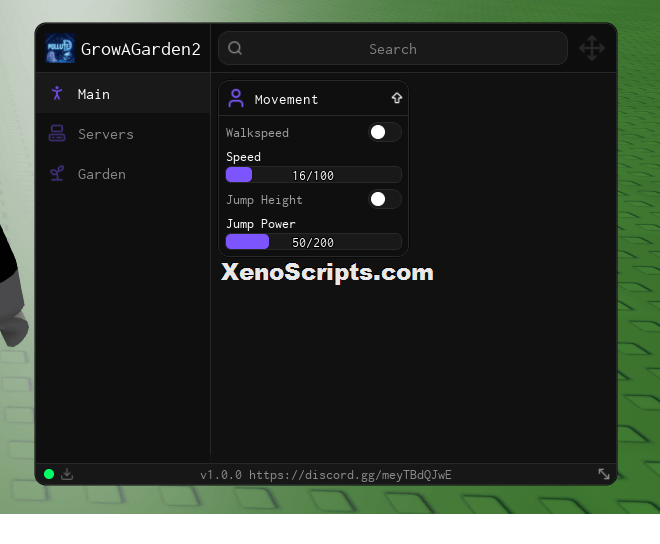The width and height of the screenshot is (660, 544).
Task: Collapse the Movement section arrow
Action: tap(397, 98)
